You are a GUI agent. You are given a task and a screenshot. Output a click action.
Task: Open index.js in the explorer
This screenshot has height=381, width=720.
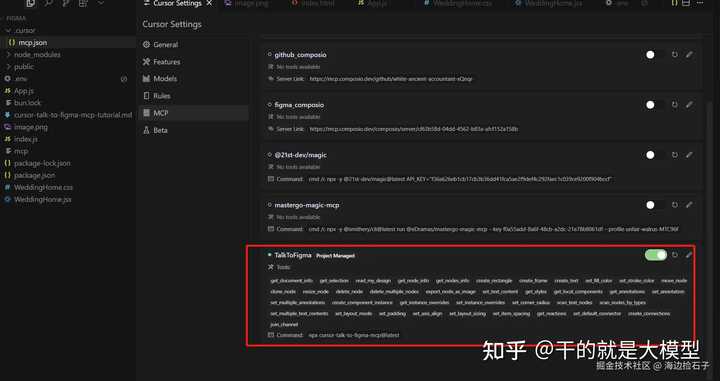(x=68, y=139)
